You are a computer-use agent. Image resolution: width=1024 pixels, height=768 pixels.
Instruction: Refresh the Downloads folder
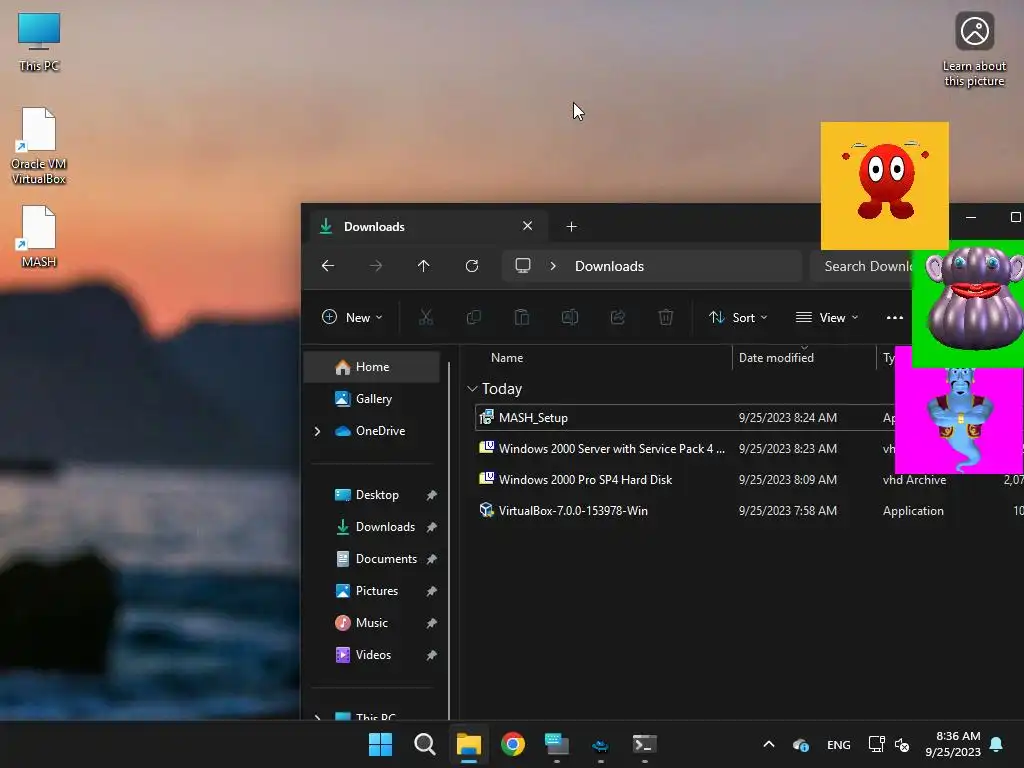pos(472,266)
